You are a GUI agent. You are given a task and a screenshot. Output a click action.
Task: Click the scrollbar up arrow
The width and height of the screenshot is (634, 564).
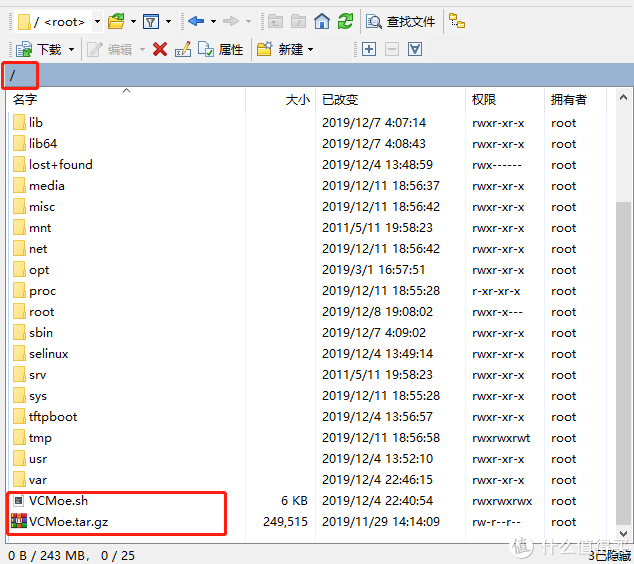tap(623, 97)
